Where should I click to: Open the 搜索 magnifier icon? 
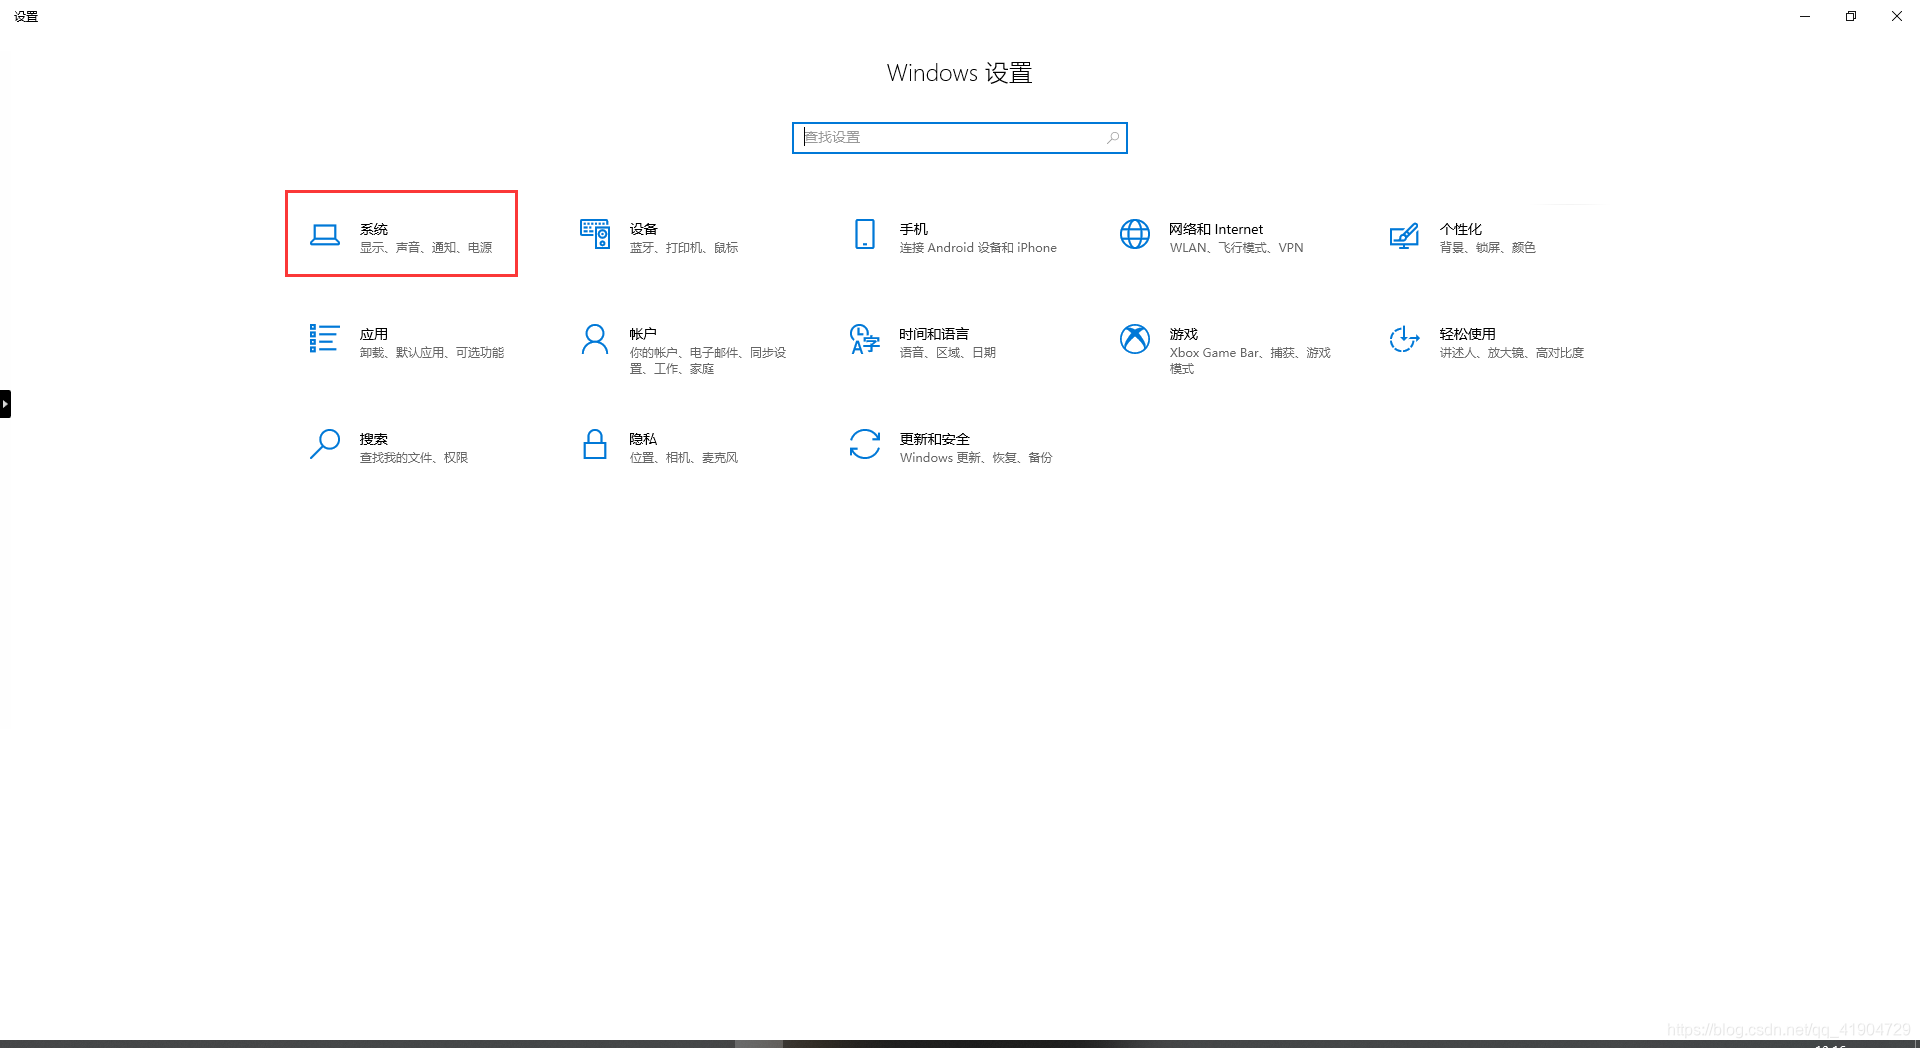click(324, 444)
